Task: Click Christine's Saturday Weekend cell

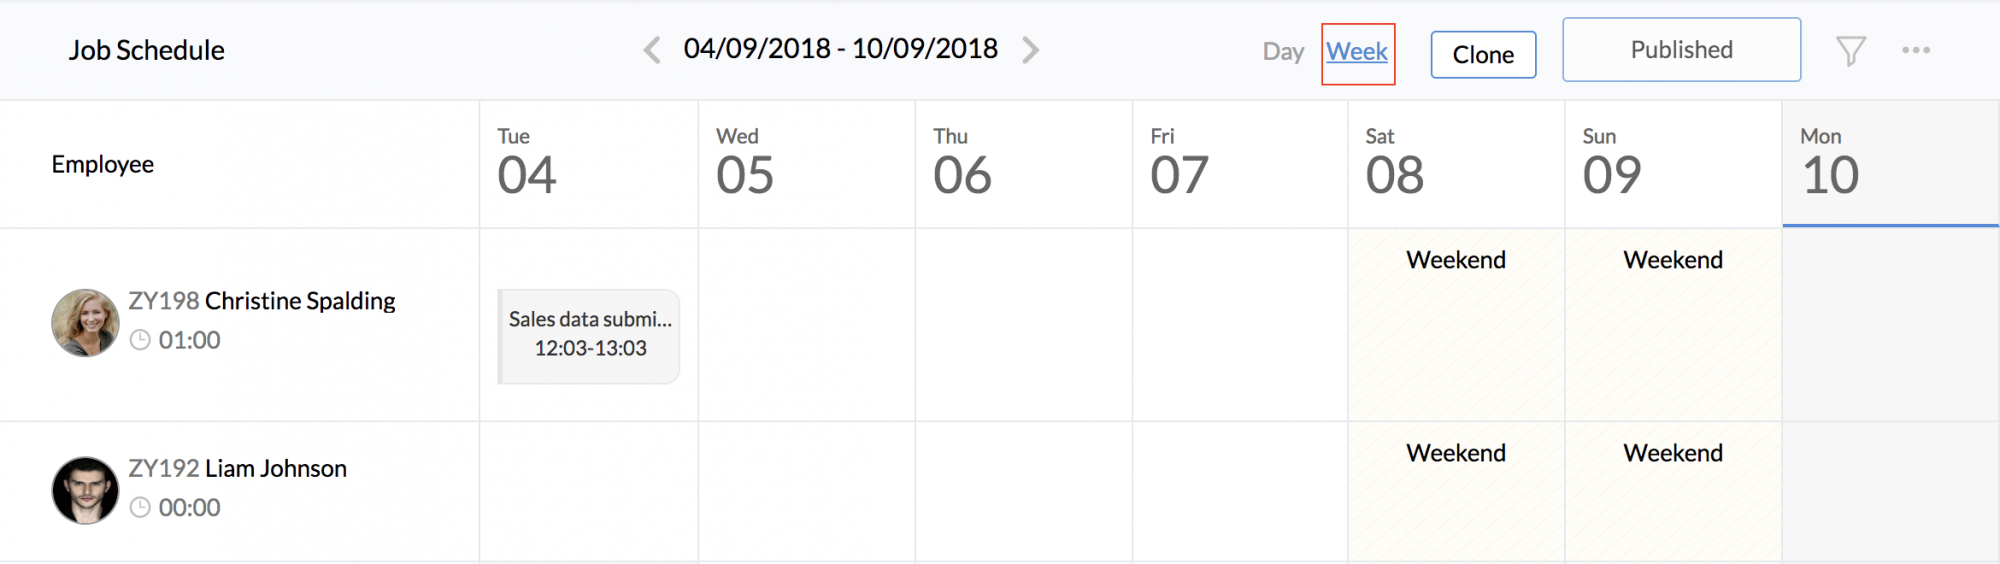Action: point(1456,325)
